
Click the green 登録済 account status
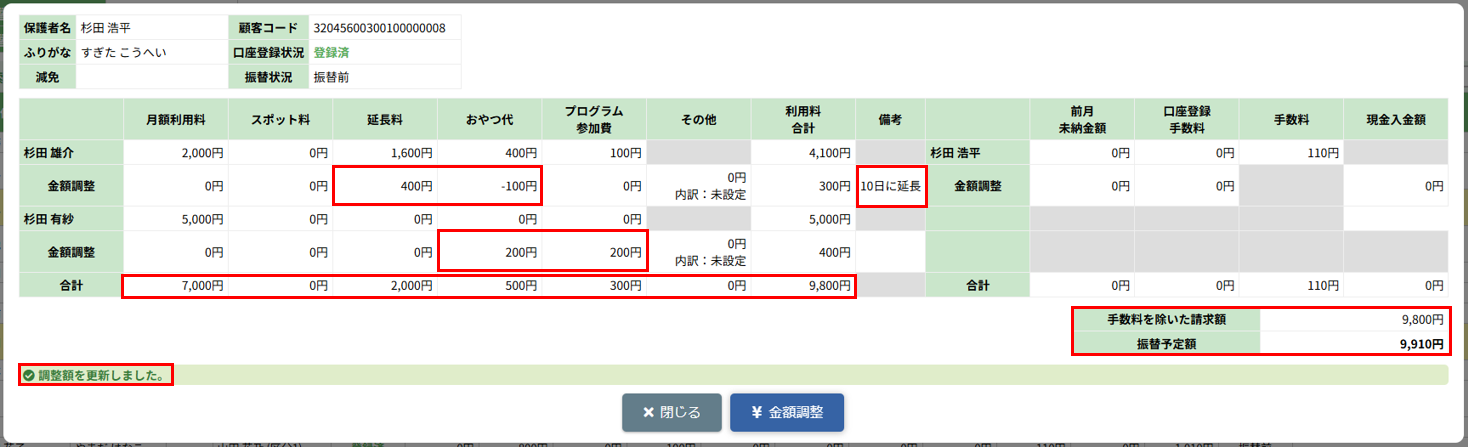[331, 52]
